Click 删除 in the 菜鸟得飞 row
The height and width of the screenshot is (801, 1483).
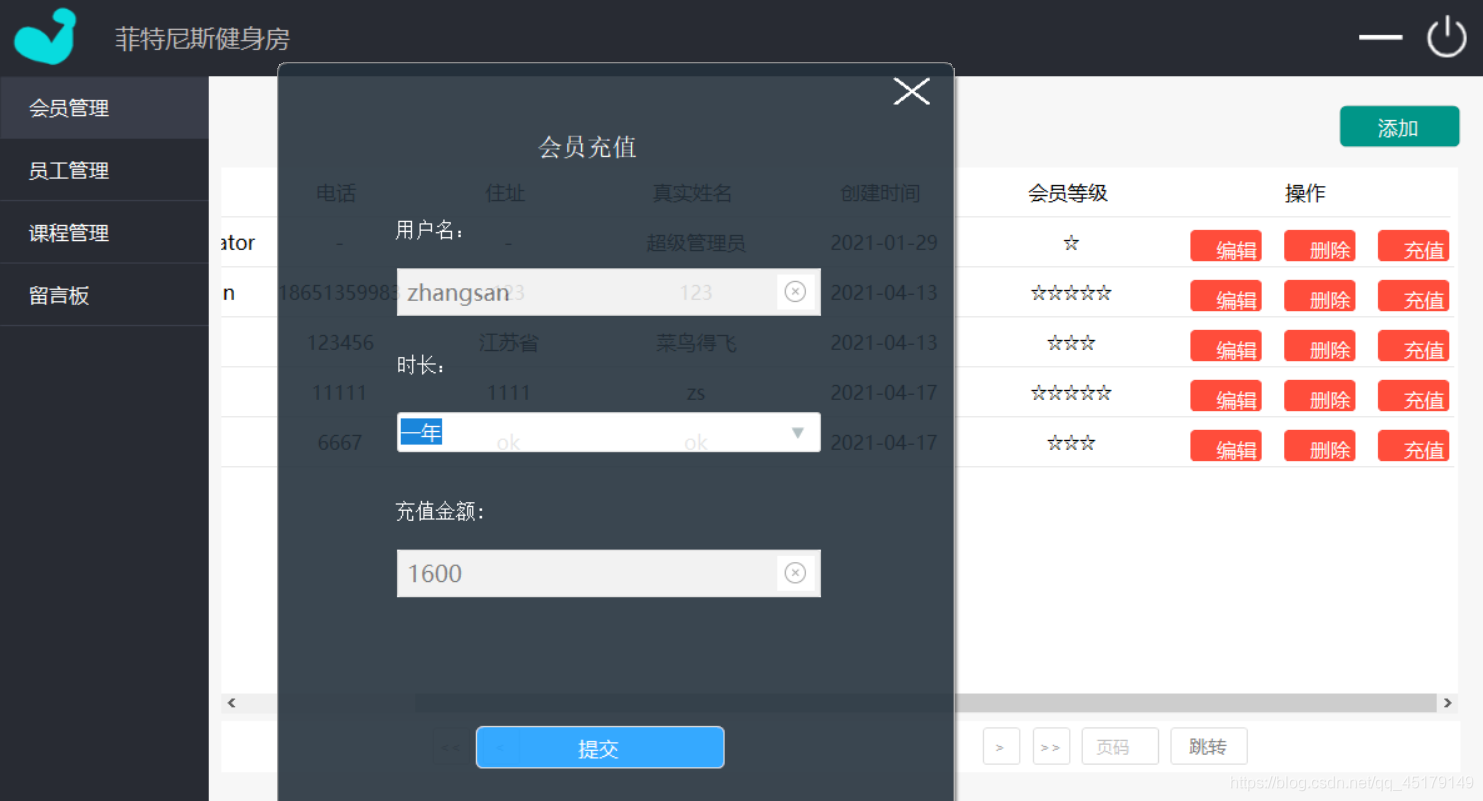1320,347
